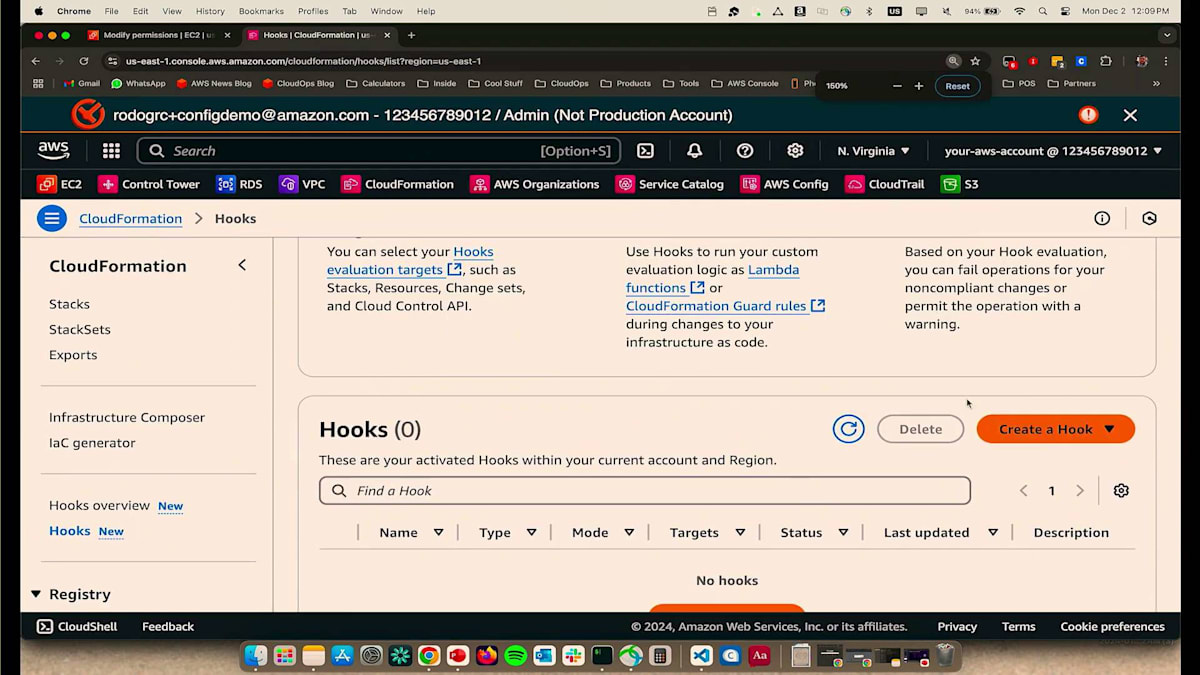
Task: Reload the page in Chrome
Action: pos(84,61)
